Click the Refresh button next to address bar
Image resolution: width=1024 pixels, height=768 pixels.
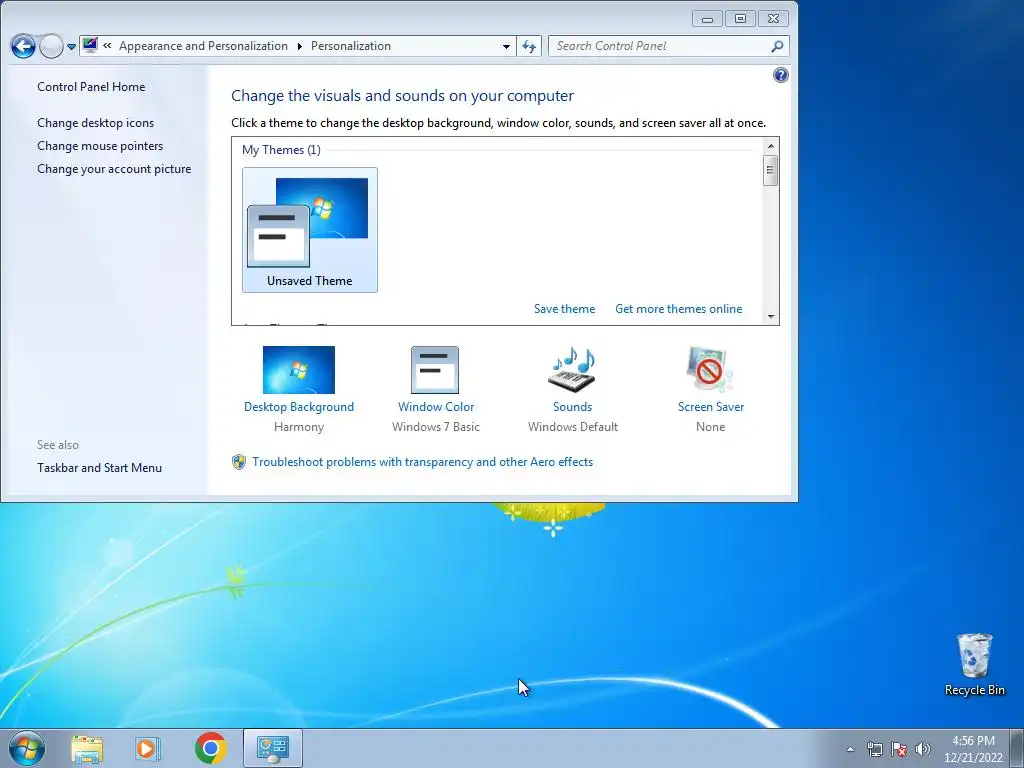(528, 46)
